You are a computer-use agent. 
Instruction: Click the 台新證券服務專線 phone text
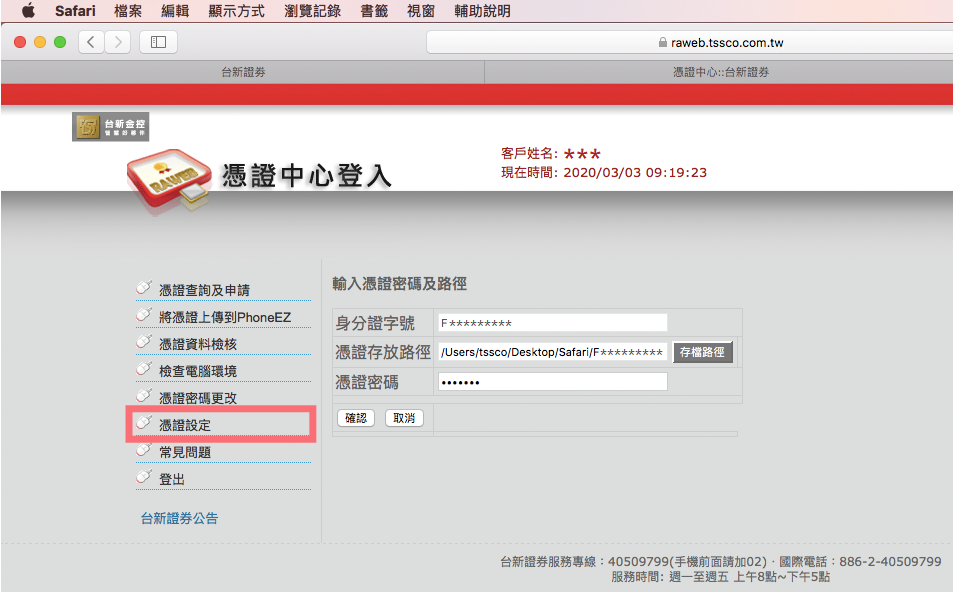pyautogui.click(x=720, y=562)
